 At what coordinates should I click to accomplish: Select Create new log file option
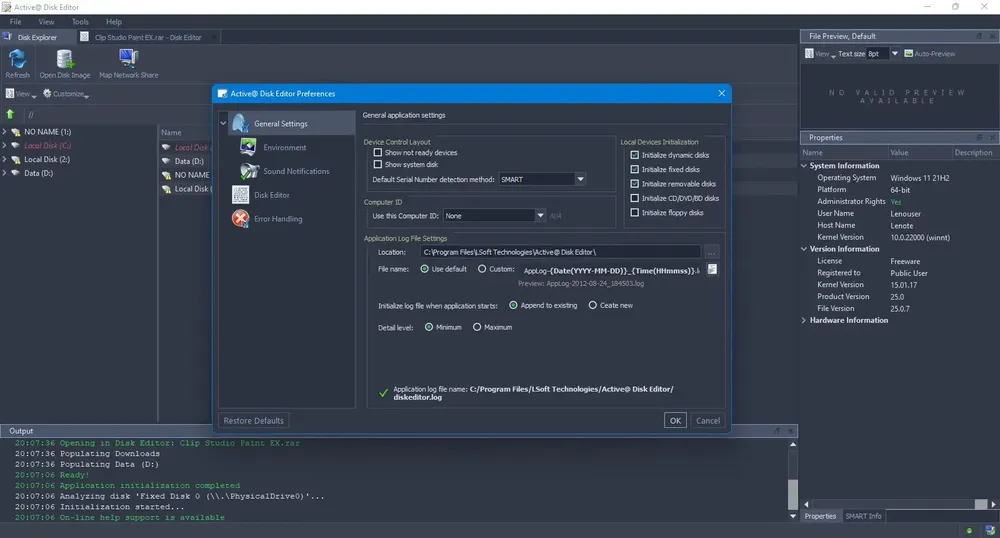tap(592, 305)
